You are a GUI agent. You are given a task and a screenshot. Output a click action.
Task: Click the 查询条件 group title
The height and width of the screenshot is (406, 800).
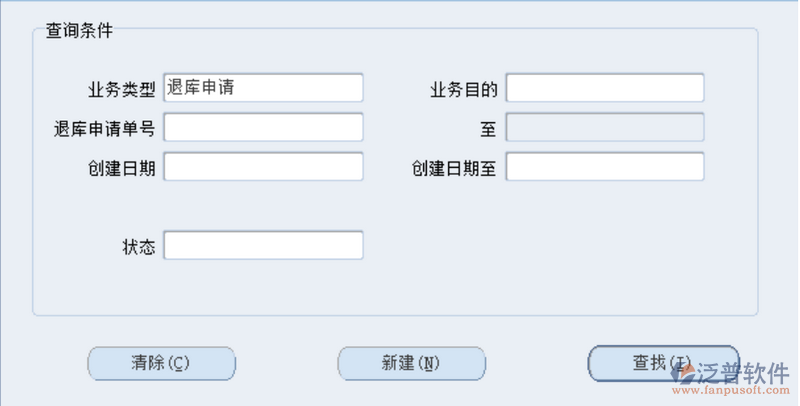[x=79, y=30]
